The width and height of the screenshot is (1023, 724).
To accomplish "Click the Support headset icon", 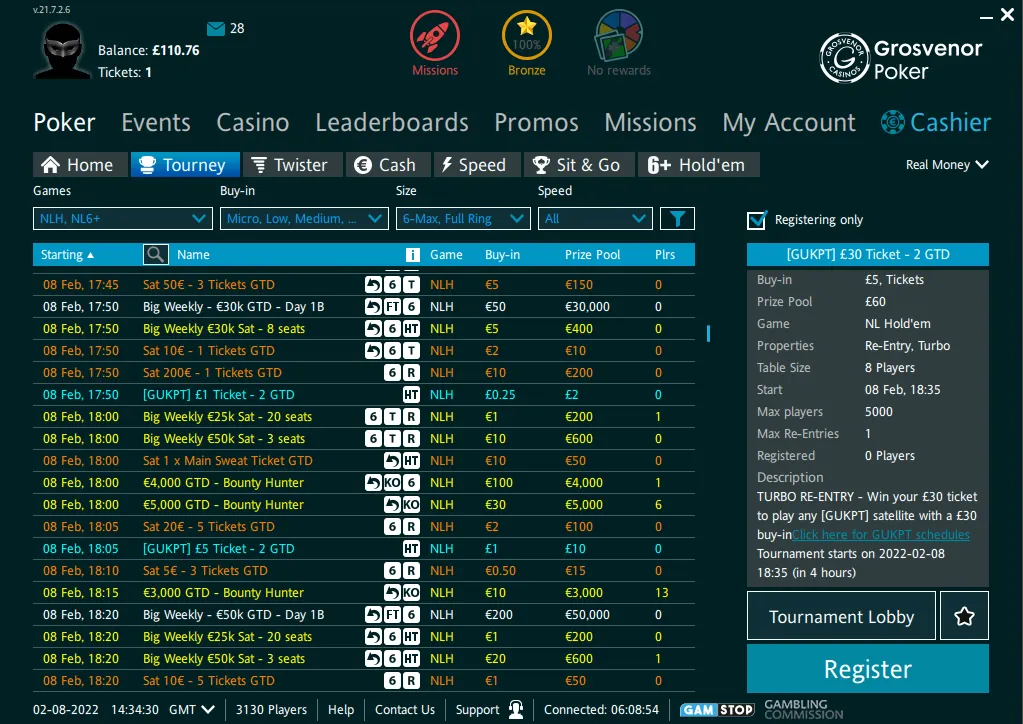I will tap(516, 710).
